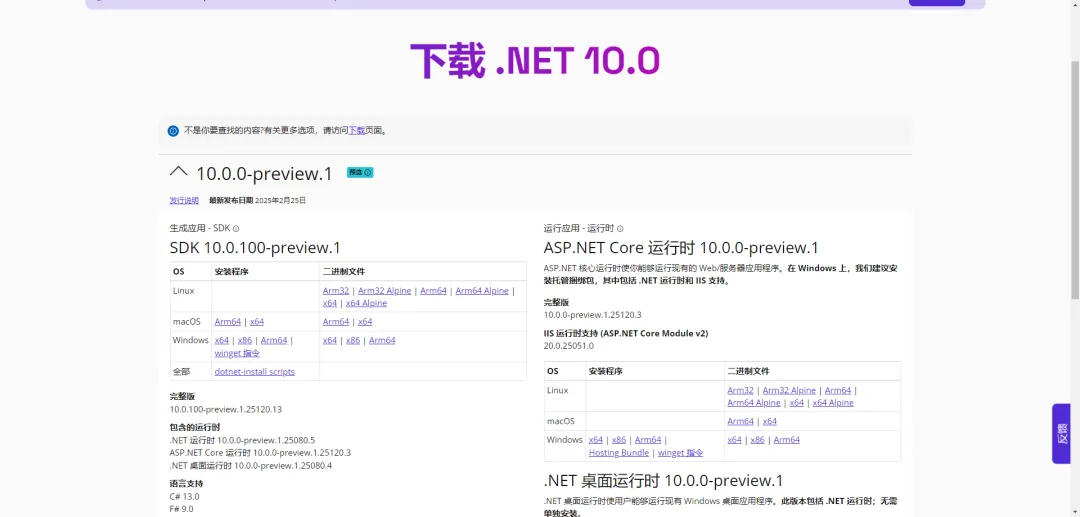Viewport: 1080px width, 517px height.
Task: Open the SDK winget 指令 link
Action: 237,353
